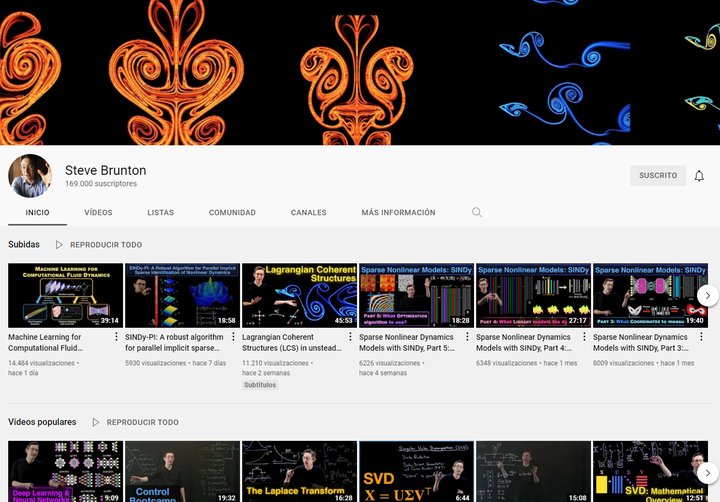Image resolution: width=720 pixels, height=502 pixels.
Task: Click the notification bell icon
Action: 699,176
